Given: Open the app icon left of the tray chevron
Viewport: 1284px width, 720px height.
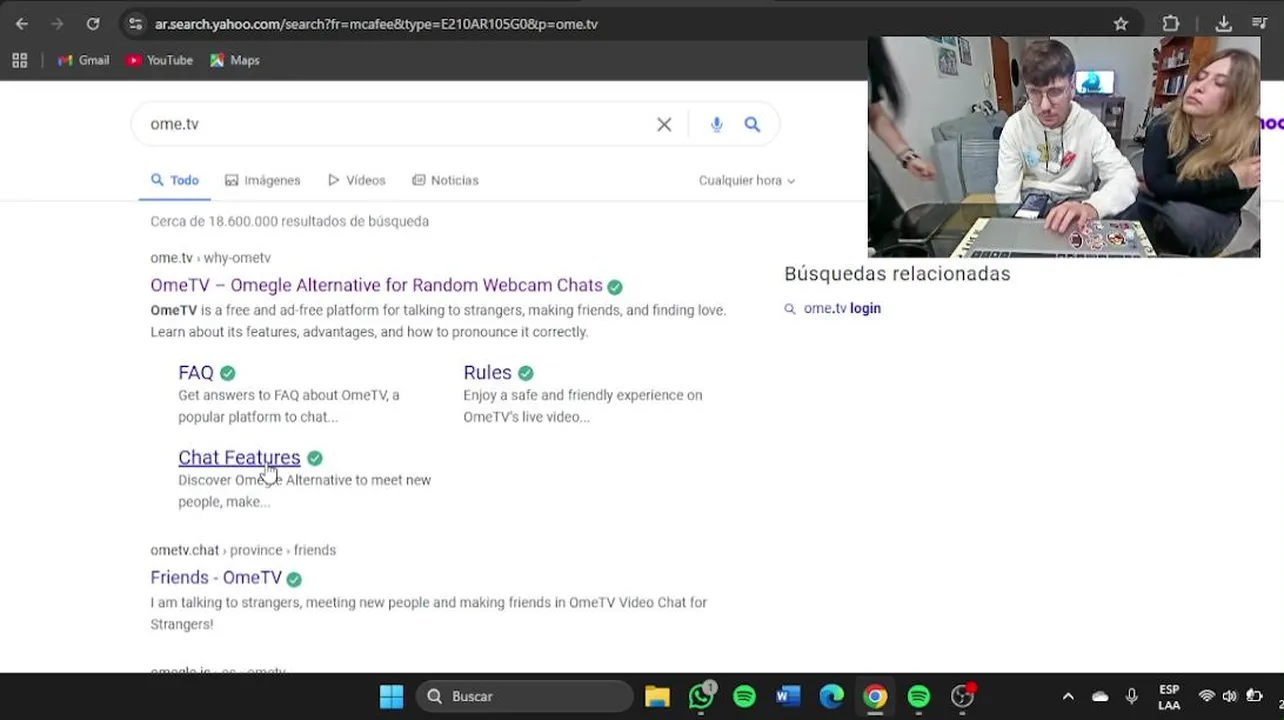Looking at the screenshot, I should [x=962, y=696].
